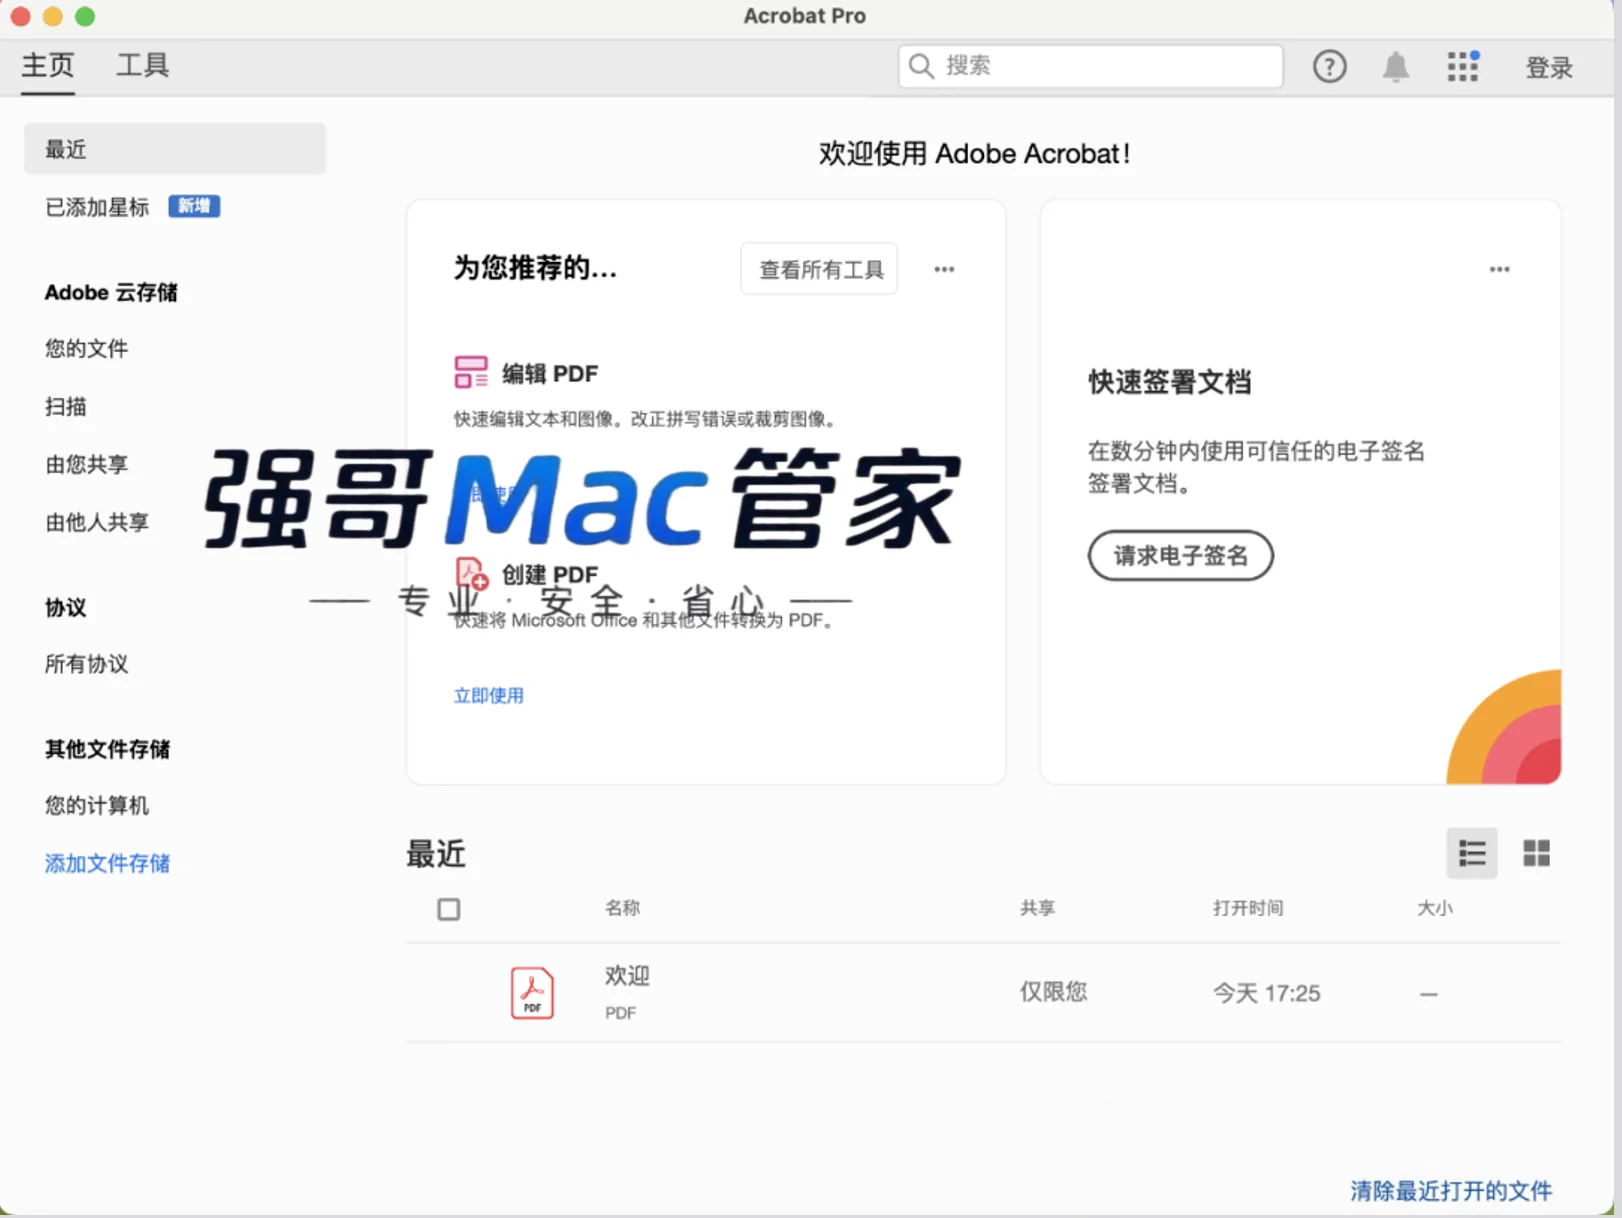Click the 共享 column header

coord(1037,908)
